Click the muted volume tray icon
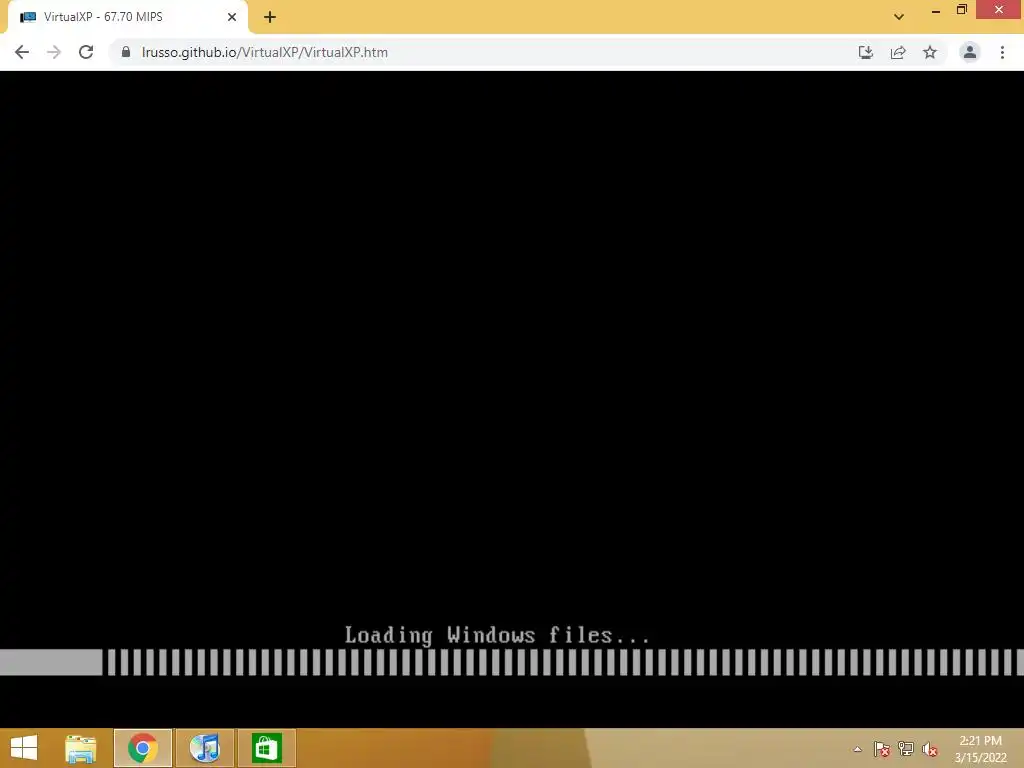Image resolution: width=1024 pixels, height=768 pixels. pyautogui.click(x=930, y=749)
